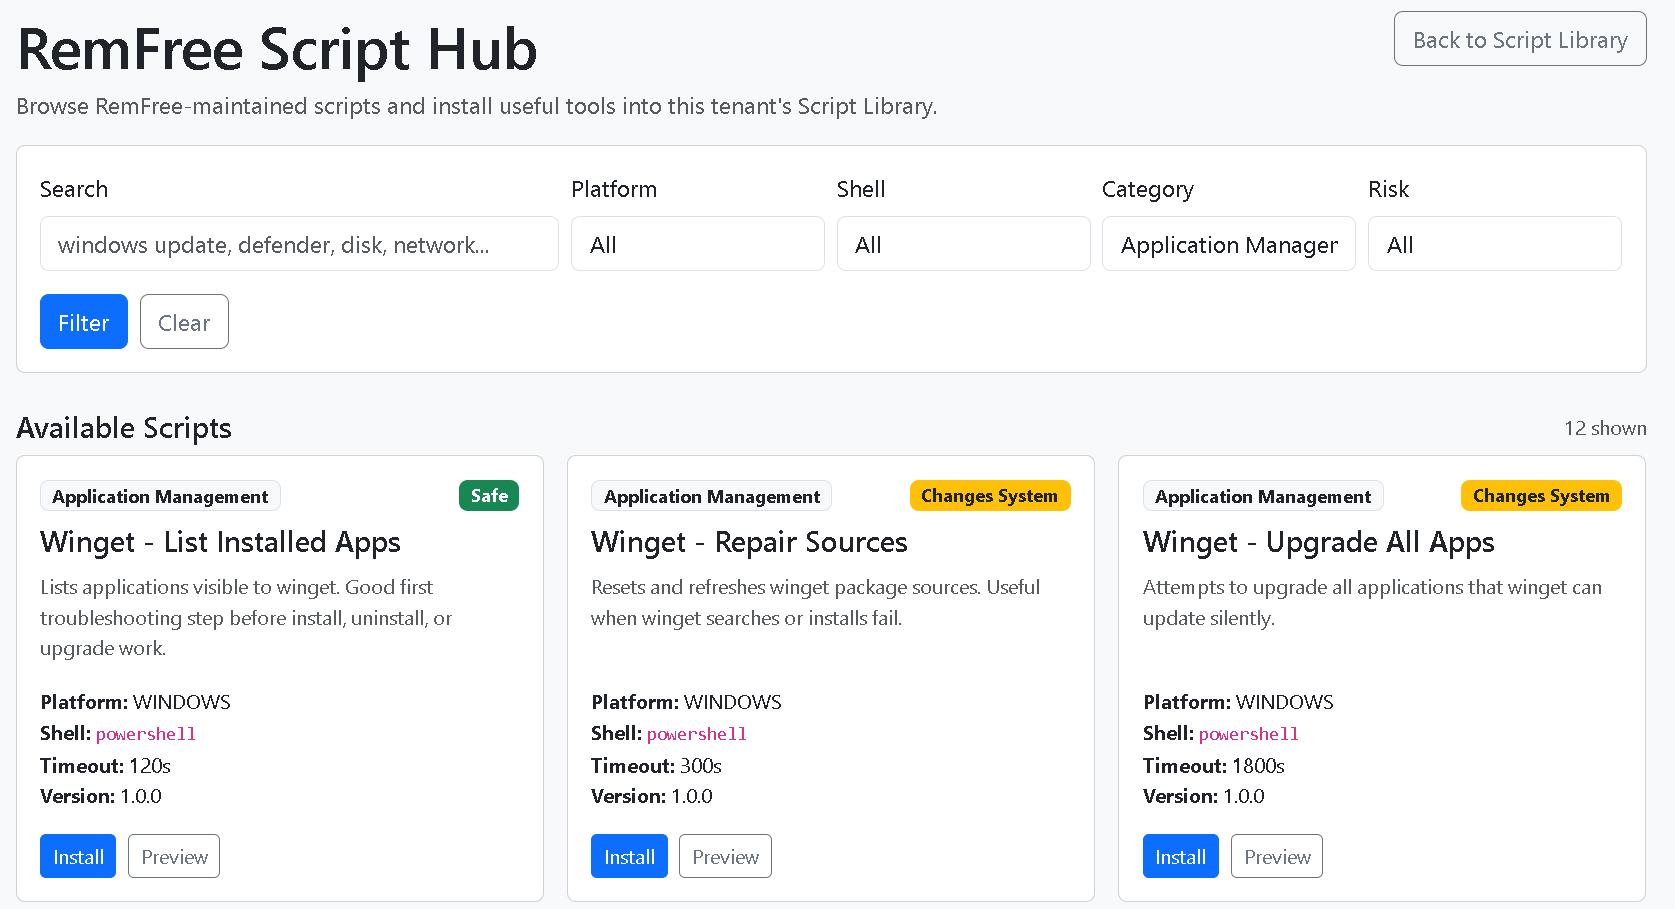
Task: Click the RemFree Script Hub heading
Action: tap(277, 49)
